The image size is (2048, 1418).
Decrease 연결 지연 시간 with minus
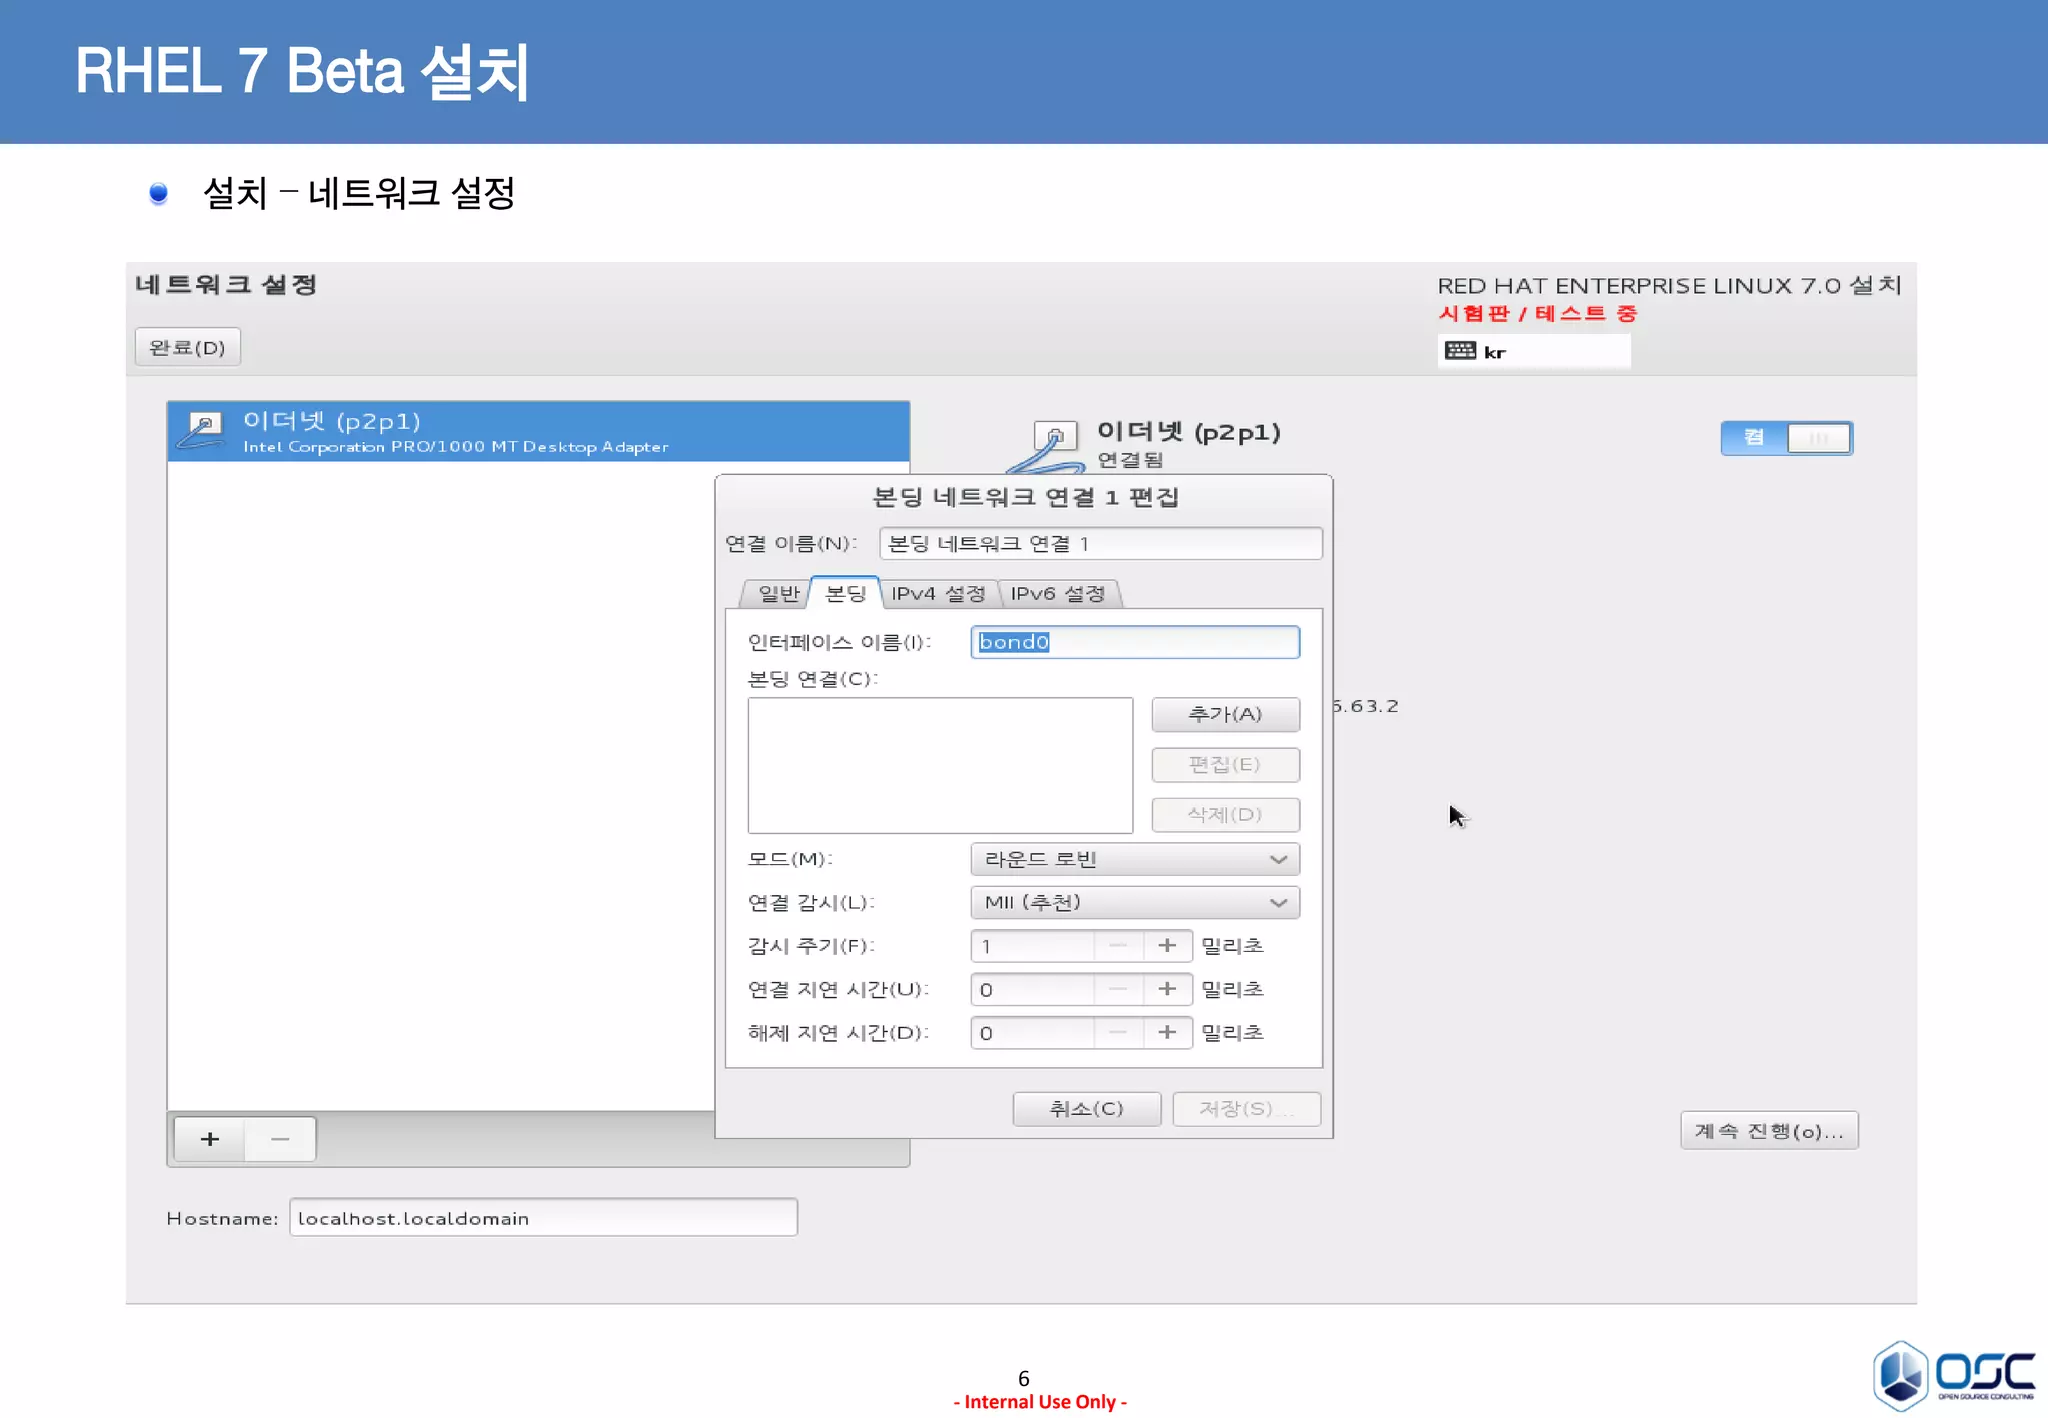point(1118,989)
